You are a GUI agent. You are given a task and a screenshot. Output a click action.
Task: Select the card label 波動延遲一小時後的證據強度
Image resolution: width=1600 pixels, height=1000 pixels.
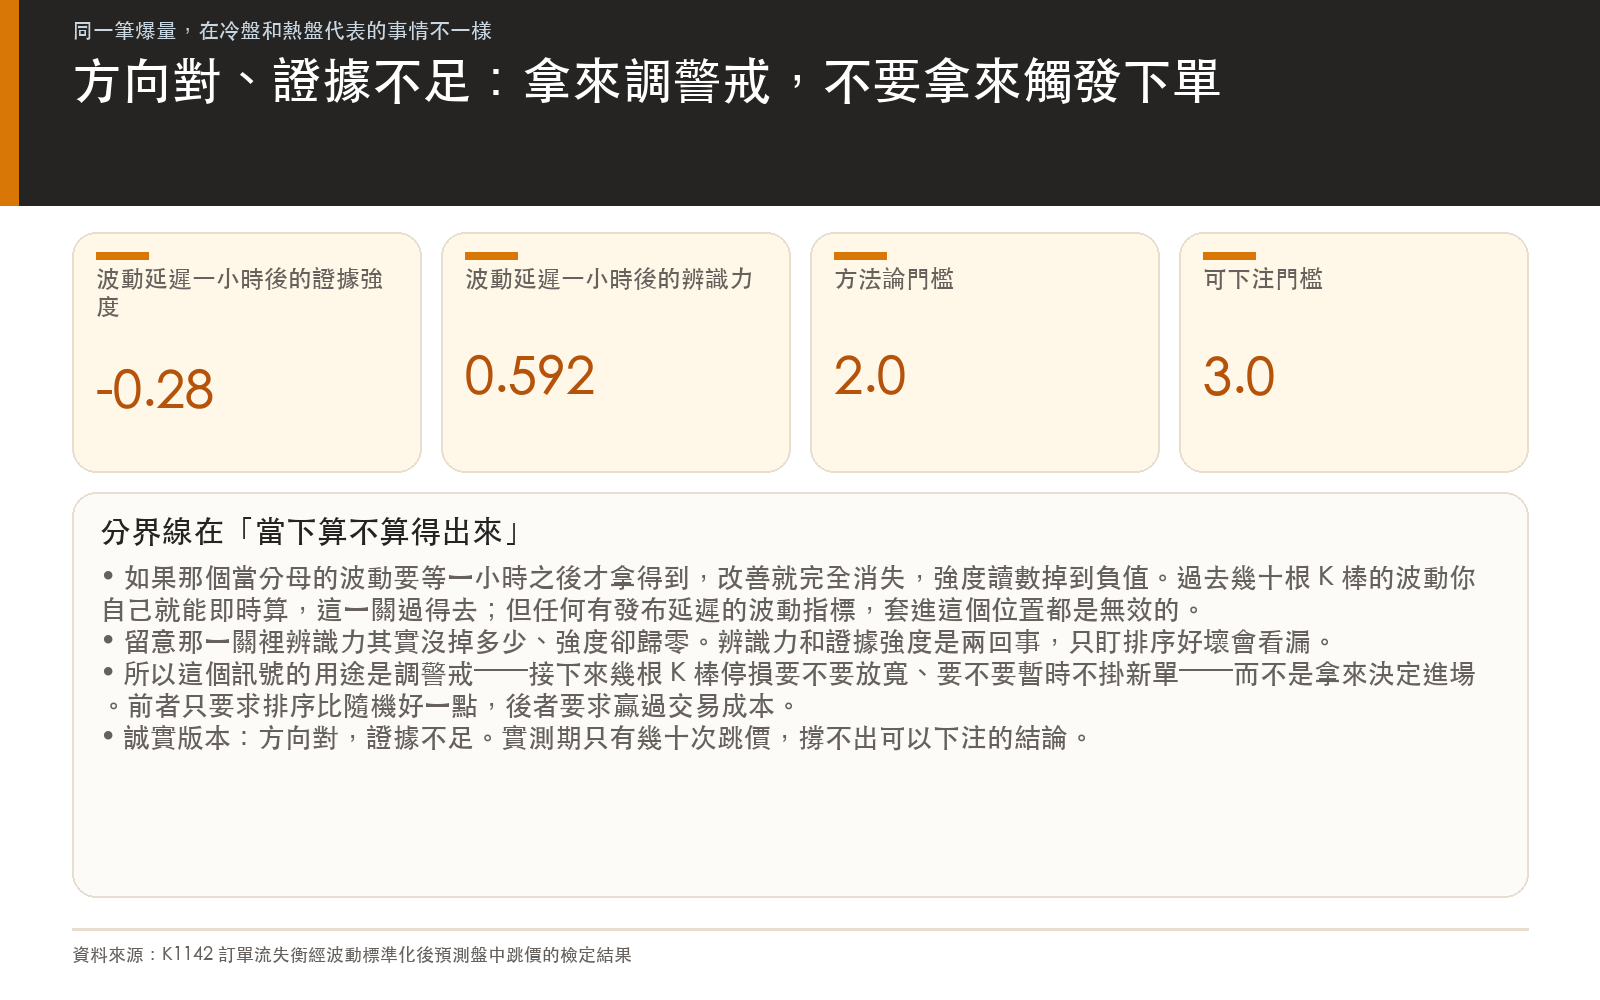coord(240,293)
